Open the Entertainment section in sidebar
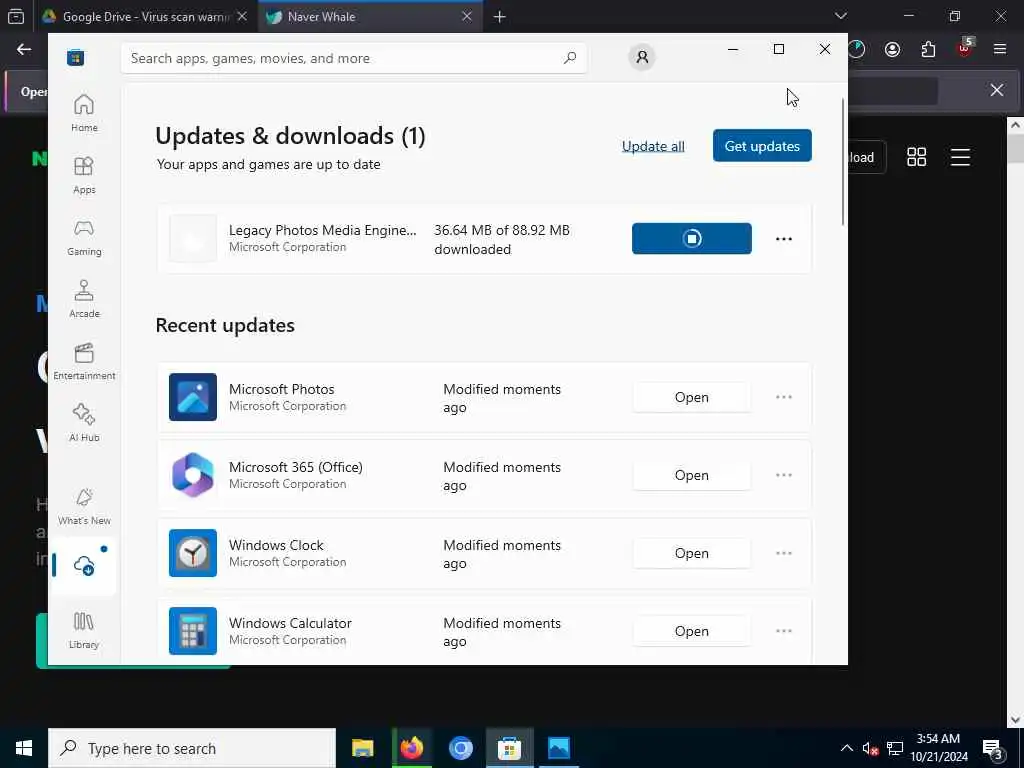This screenshot has width=1024, height=768. pos(84,361)
